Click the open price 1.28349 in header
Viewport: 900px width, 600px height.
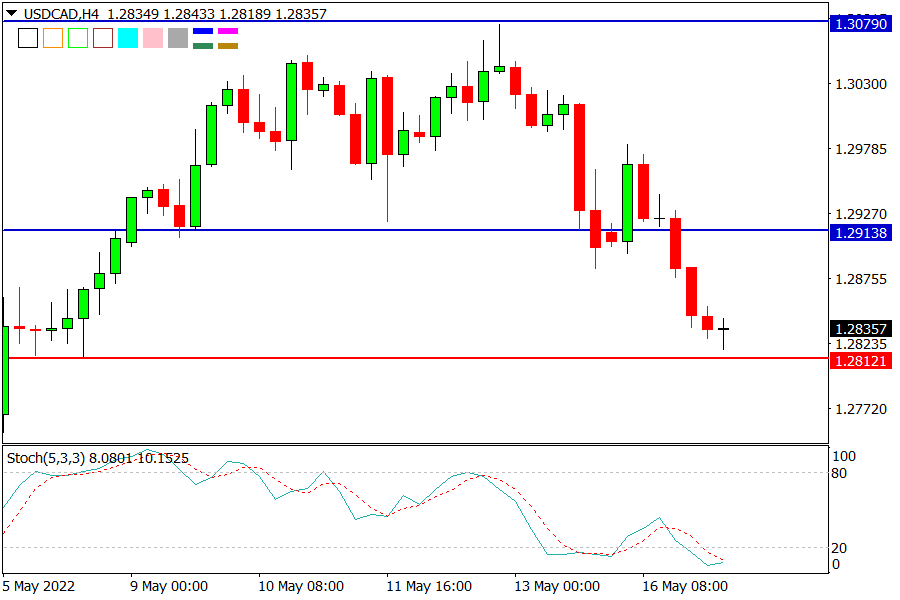[x=133, y=14]
